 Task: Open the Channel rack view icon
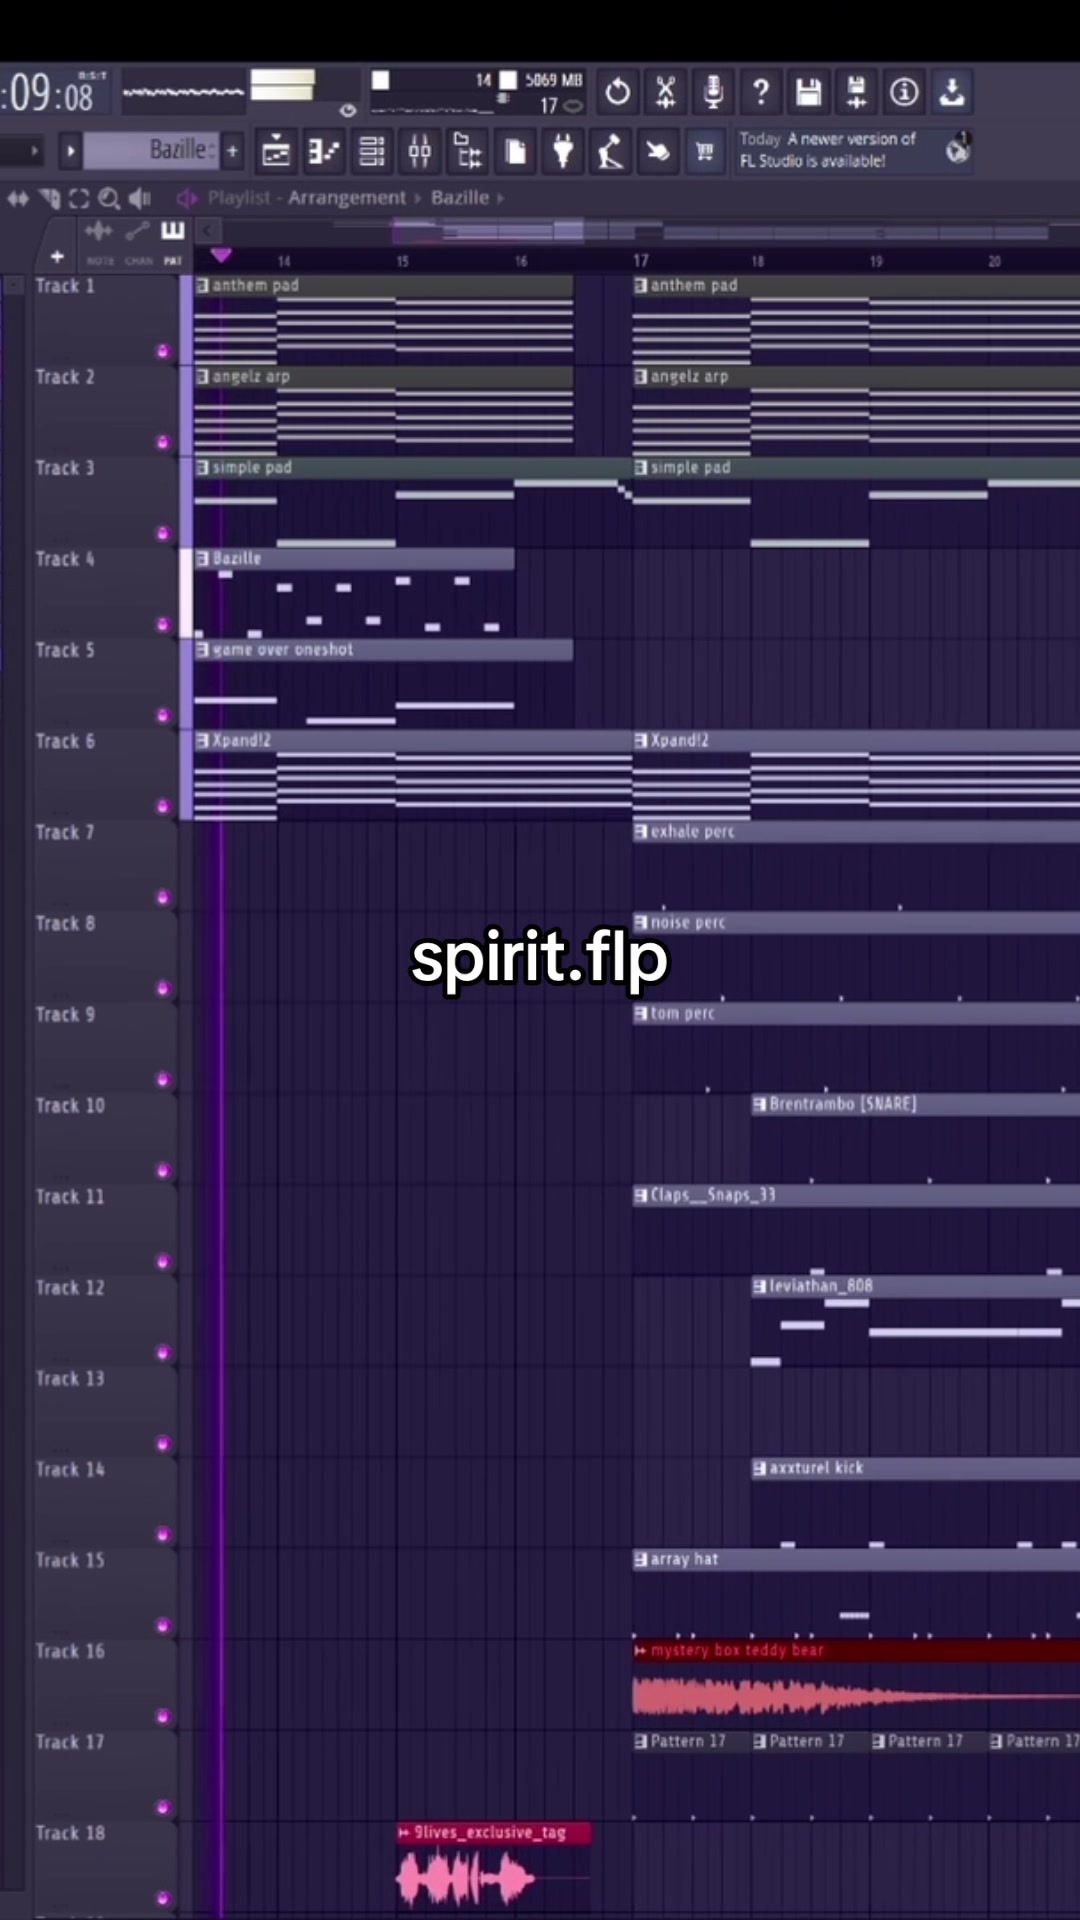[372, 152]
